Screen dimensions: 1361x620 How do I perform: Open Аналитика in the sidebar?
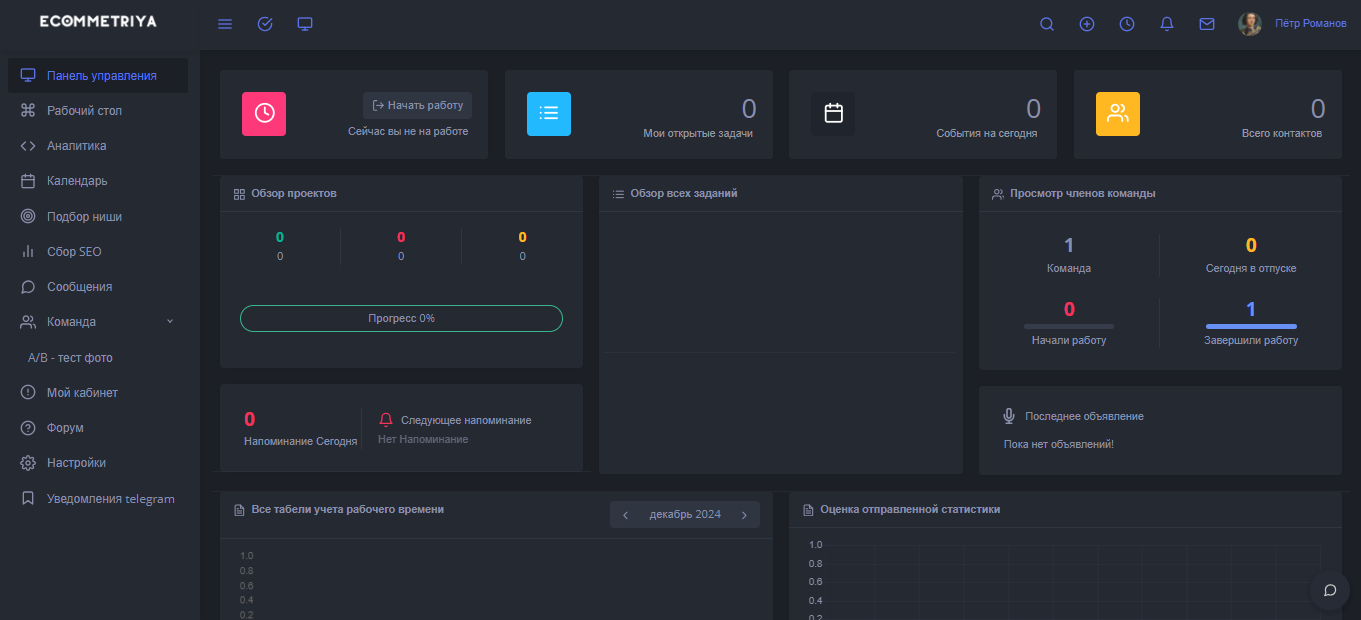pos(76,146)
